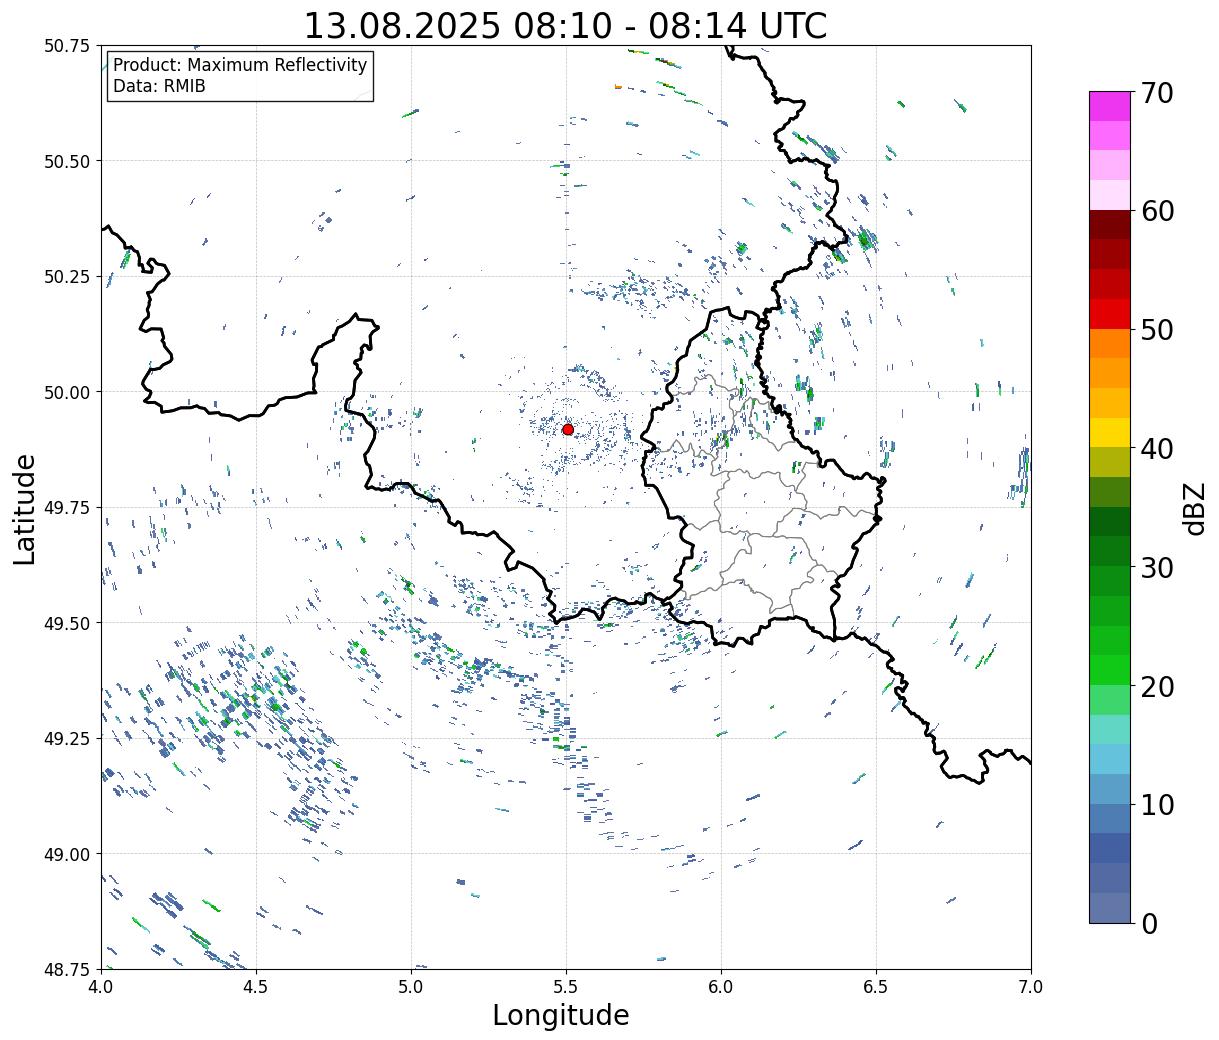Click the magenta top swatch of colorbar
Image resolution: width=1219 pixels, height=1040 pixels.
pyautogui.click(x=1110, y=106)
